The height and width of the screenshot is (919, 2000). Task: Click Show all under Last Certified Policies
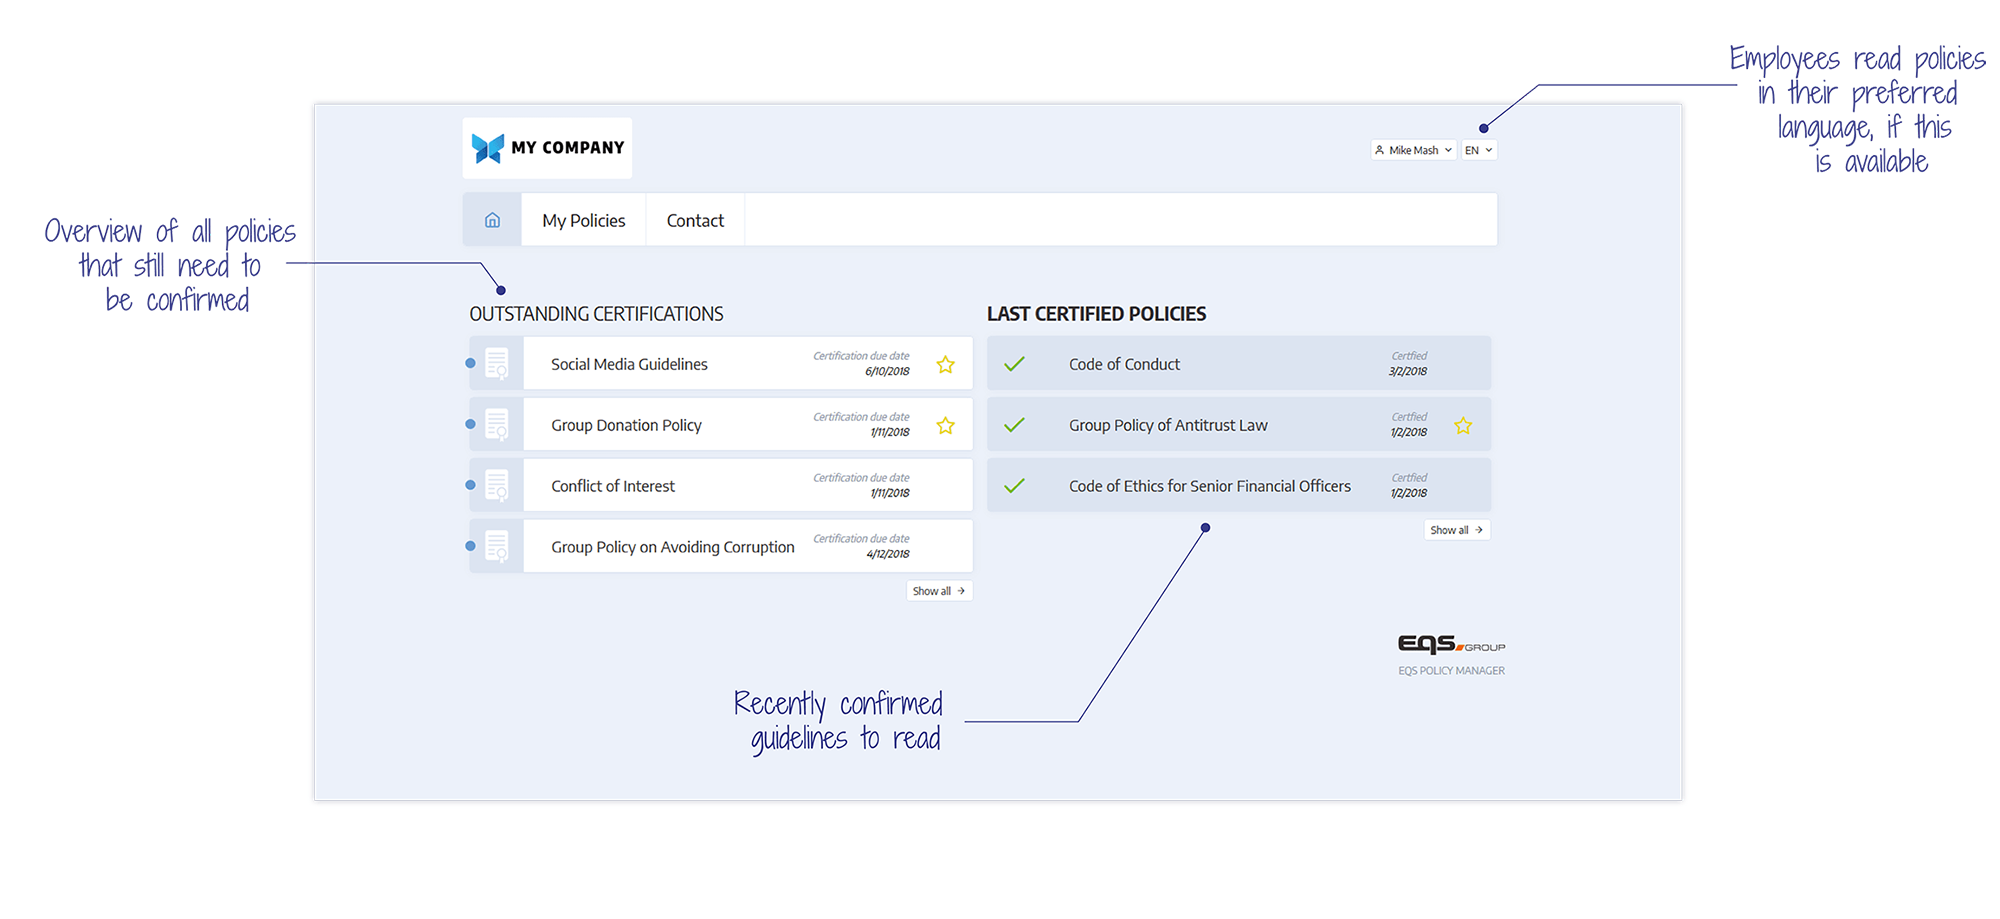pyautogui.click(x=1457, y=530)
